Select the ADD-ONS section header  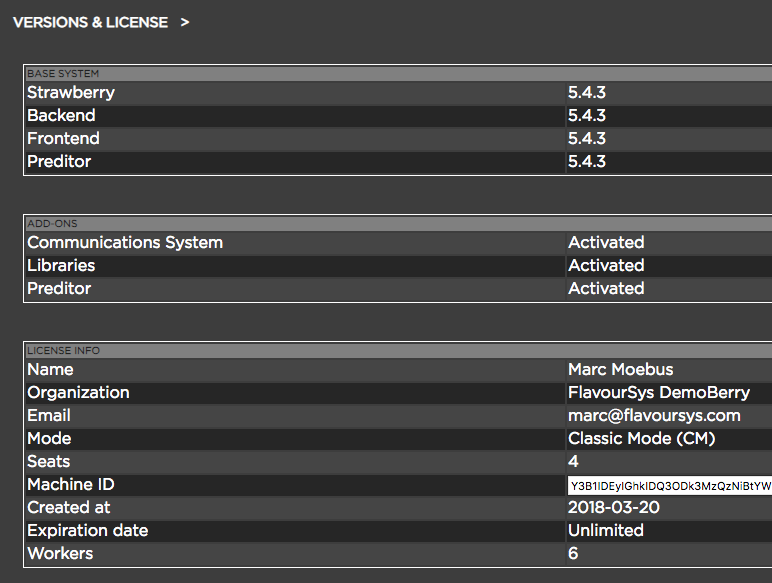[52, 223]
